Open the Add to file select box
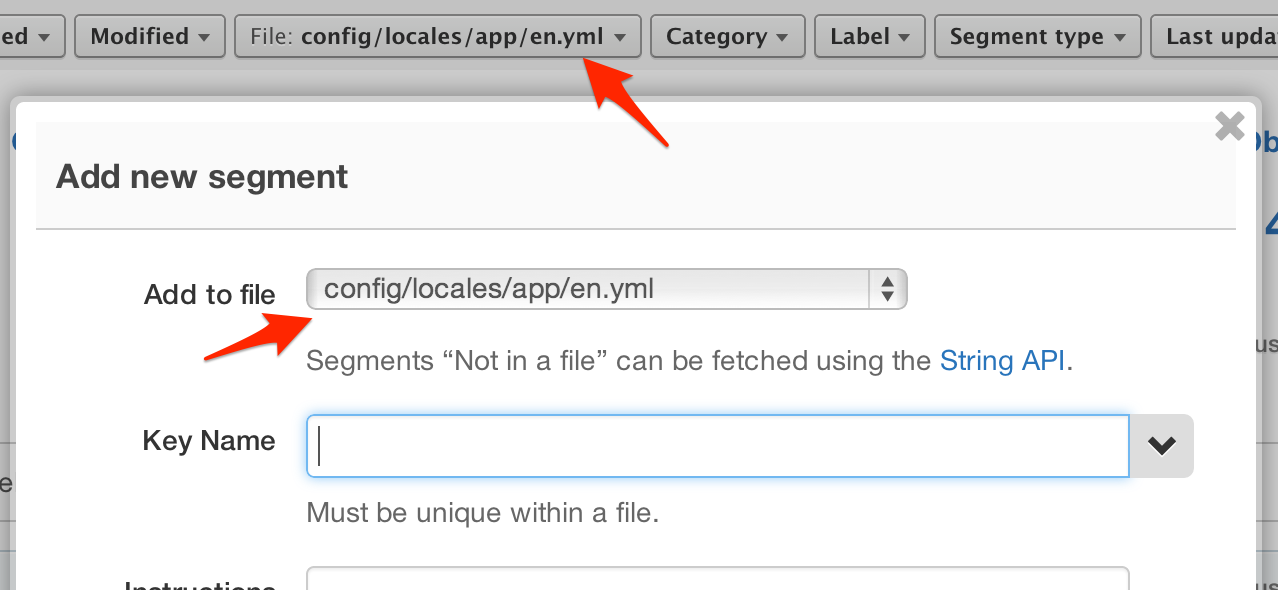 pyautogui.click(x=606, y=289)
